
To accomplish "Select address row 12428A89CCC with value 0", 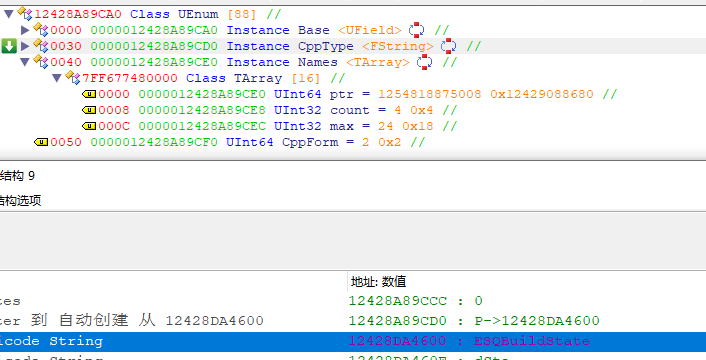I will (416, 301).
